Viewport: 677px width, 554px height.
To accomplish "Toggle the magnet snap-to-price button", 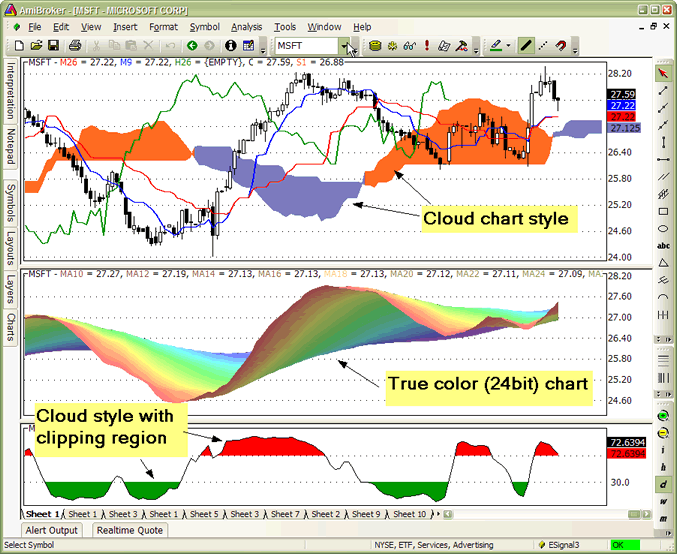I will click(x=562, y=46).
